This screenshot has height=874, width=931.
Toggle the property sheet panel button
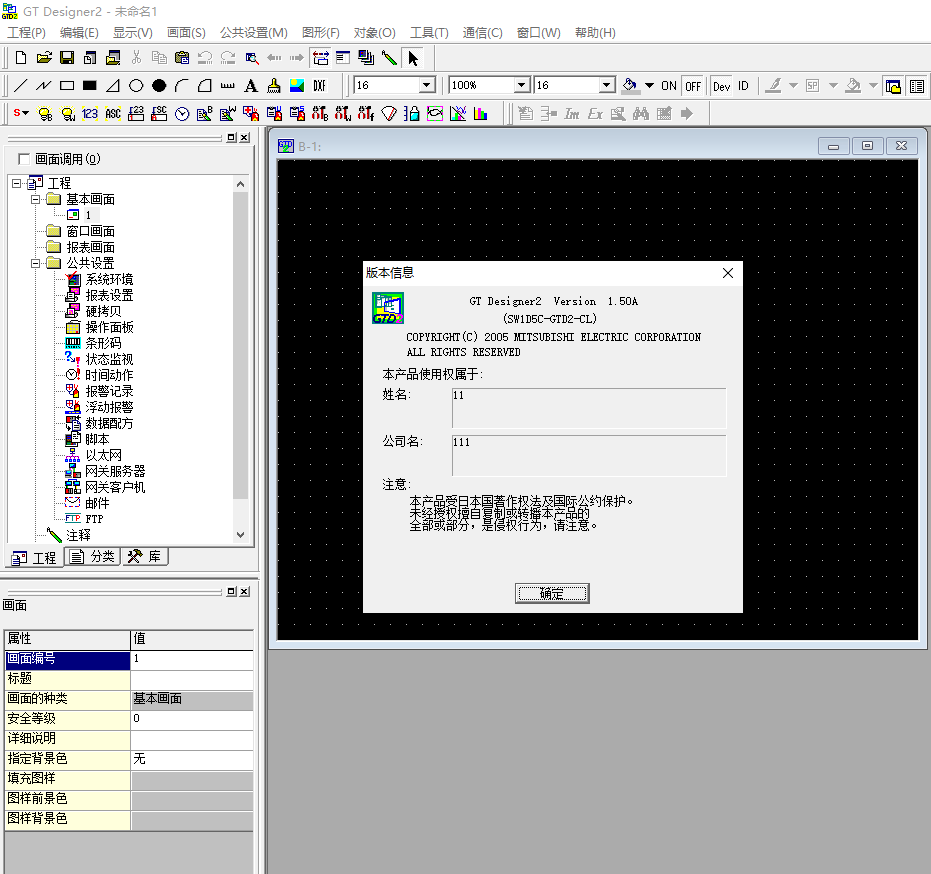[x=917, y=86]
